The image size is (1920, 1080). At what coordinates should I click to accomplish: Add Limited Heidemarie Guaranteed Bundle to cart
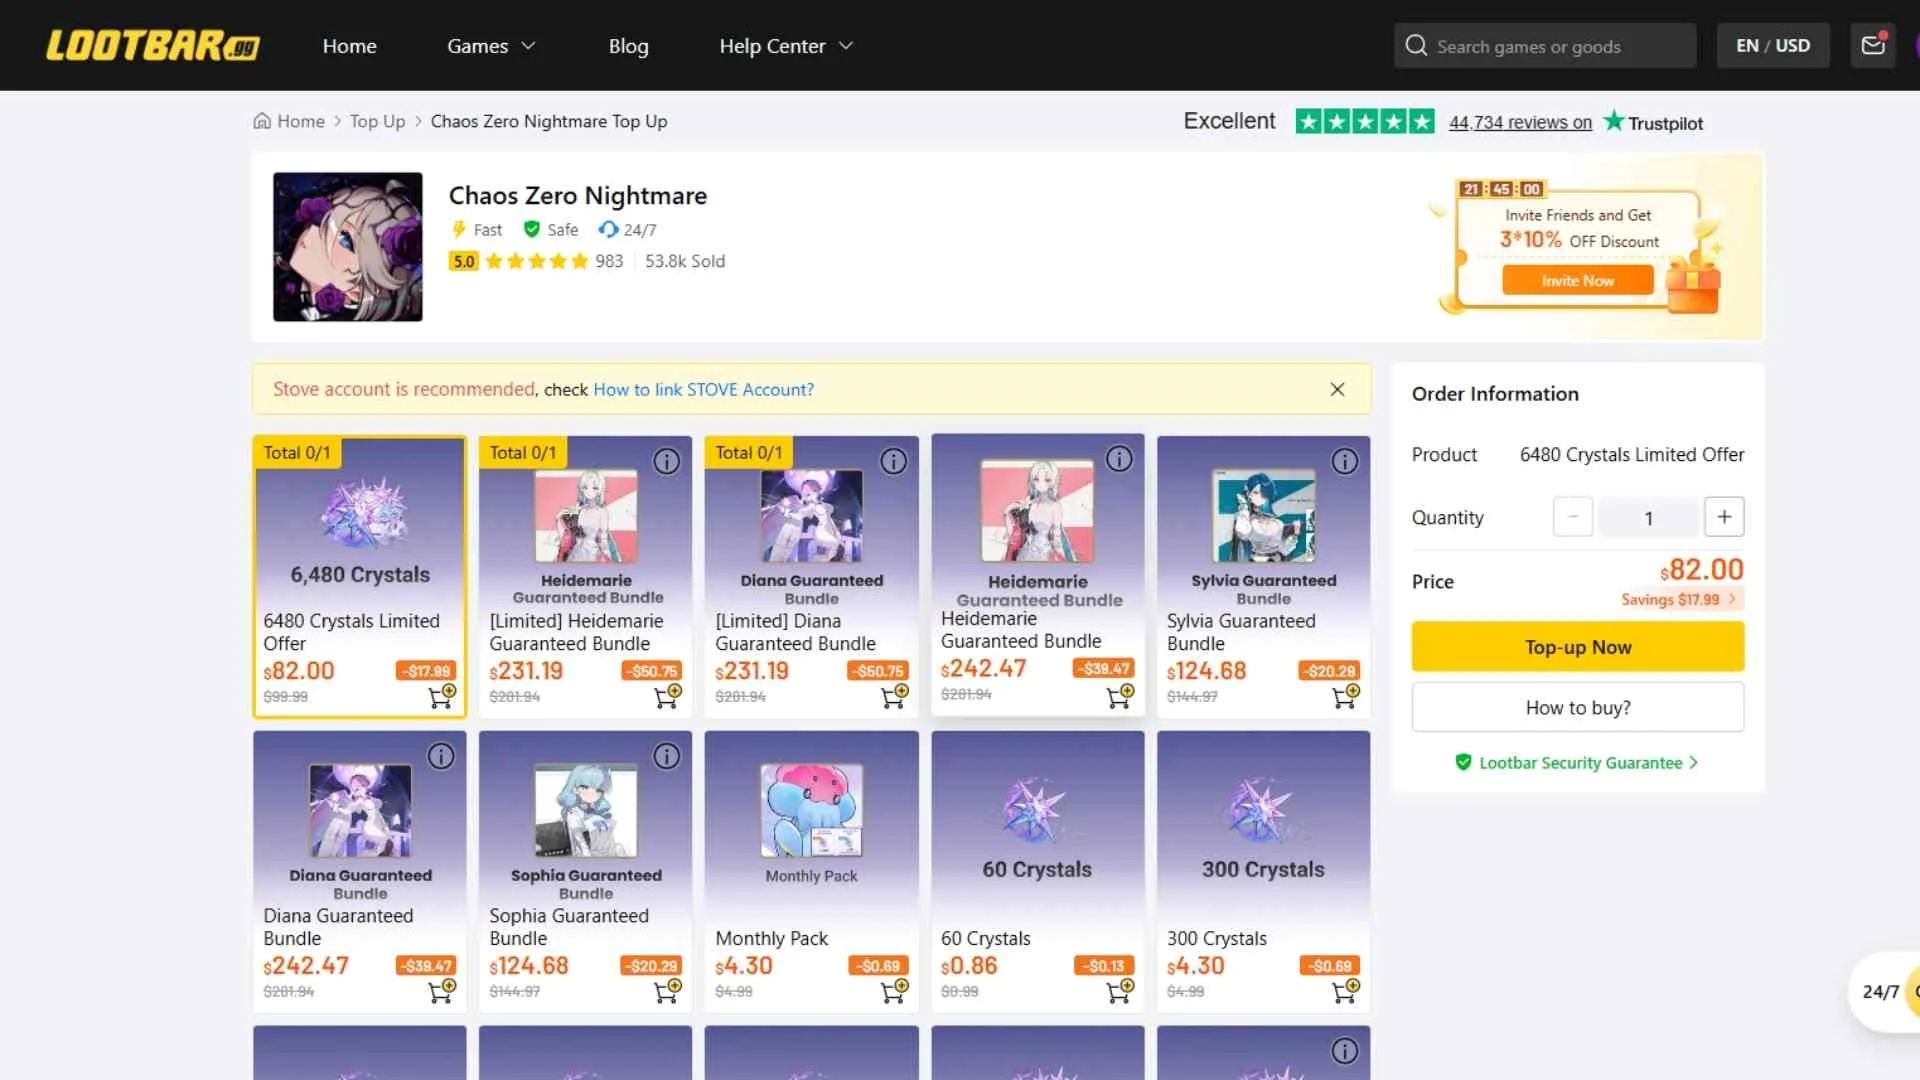pos(668,696)
